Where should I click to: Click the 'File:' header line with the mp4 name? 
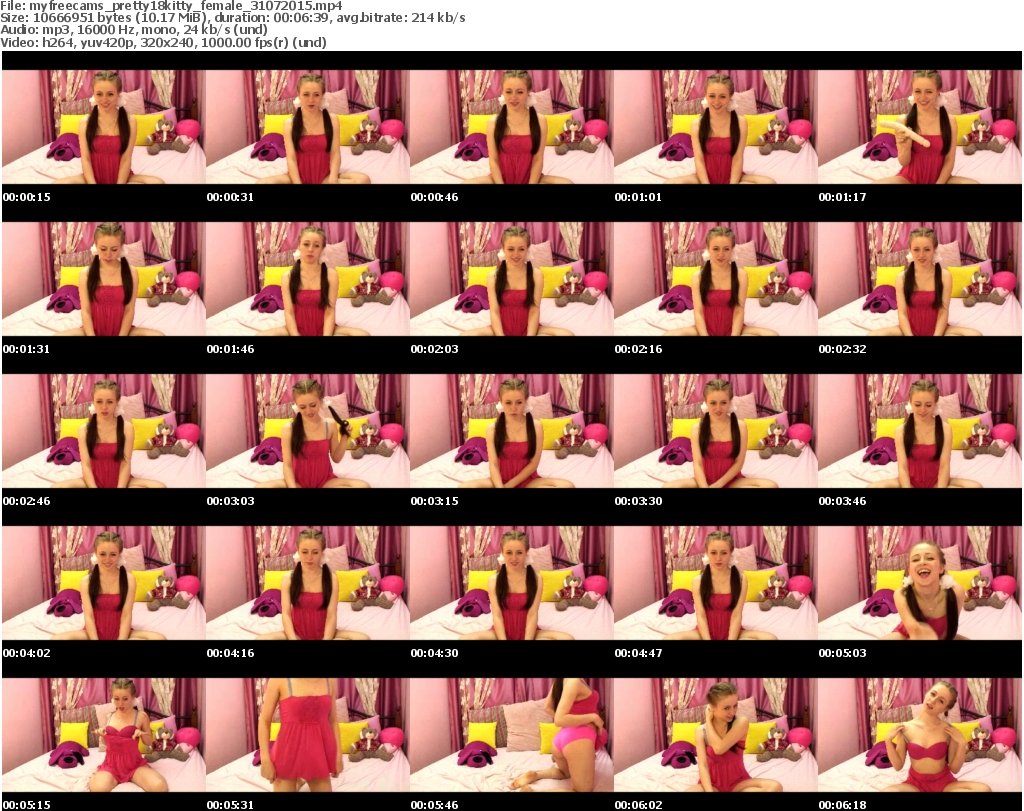click(171, 6)
